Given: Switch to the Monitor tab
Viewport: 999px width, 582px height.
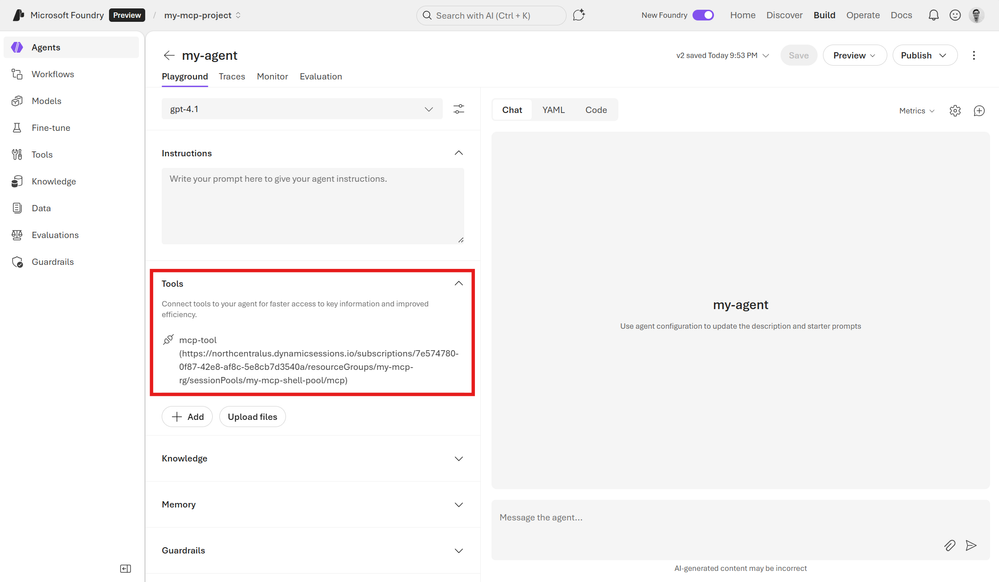Looking at the screenshot, I should pyautogui.click(x=272, y=76).
